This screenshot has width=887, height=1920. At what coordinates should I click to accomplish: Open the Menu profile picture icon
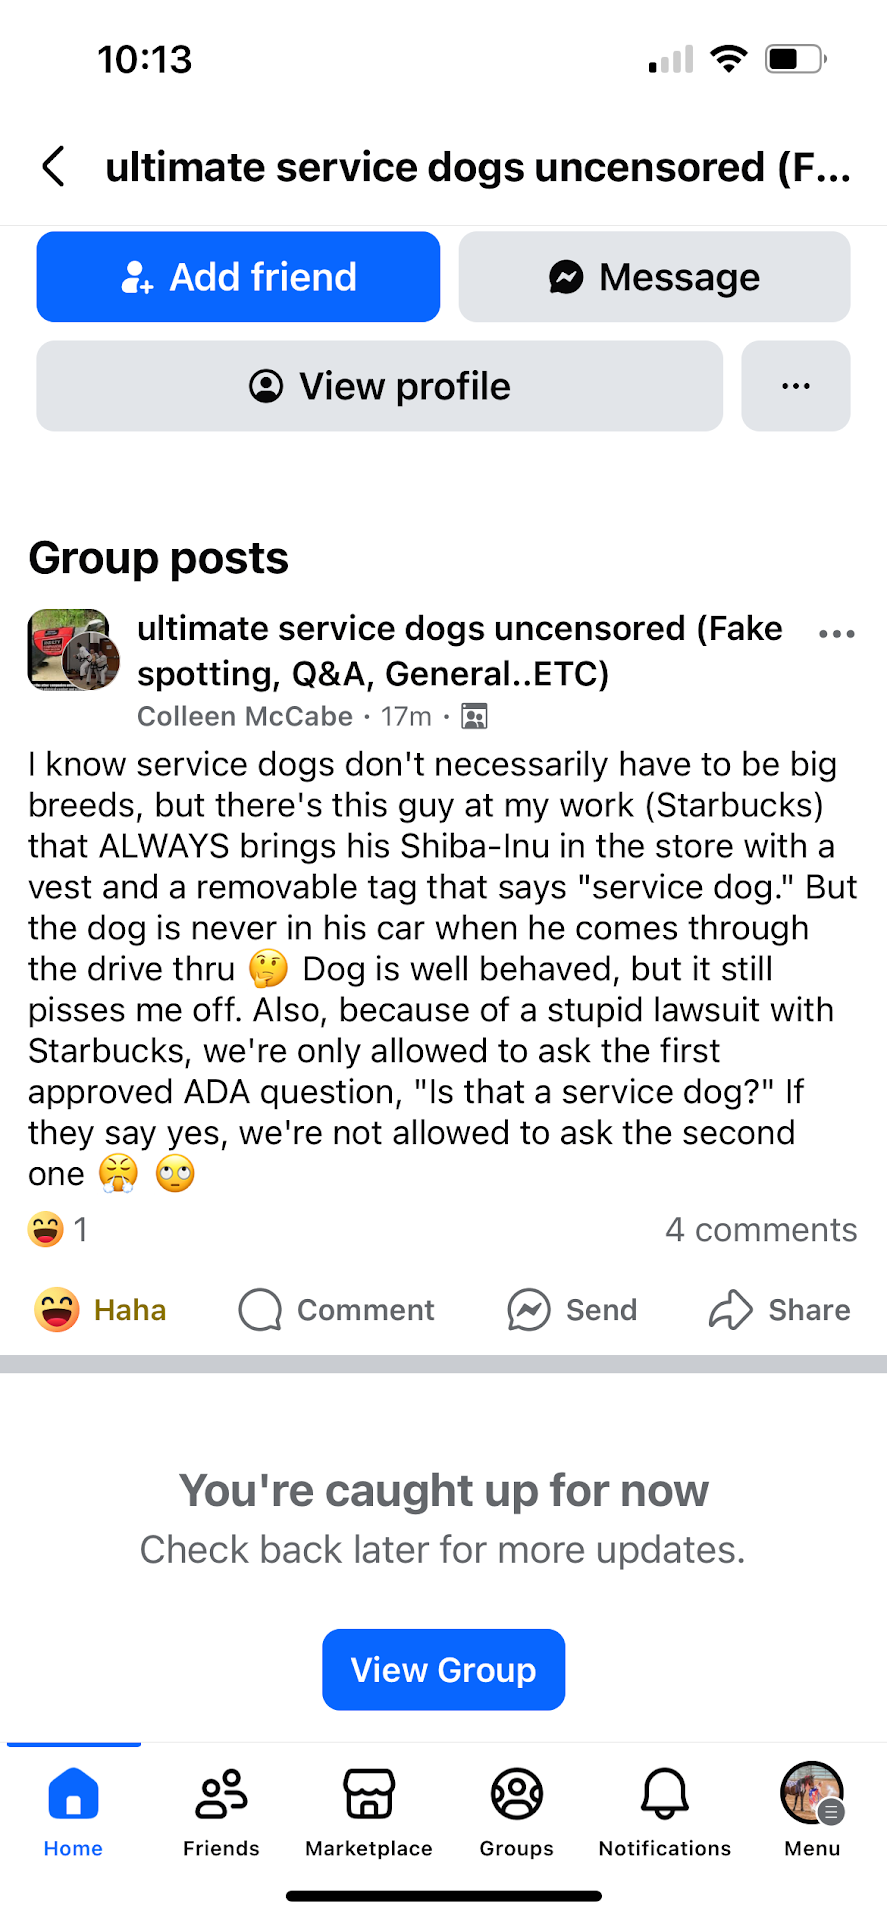click(811, 1794)
